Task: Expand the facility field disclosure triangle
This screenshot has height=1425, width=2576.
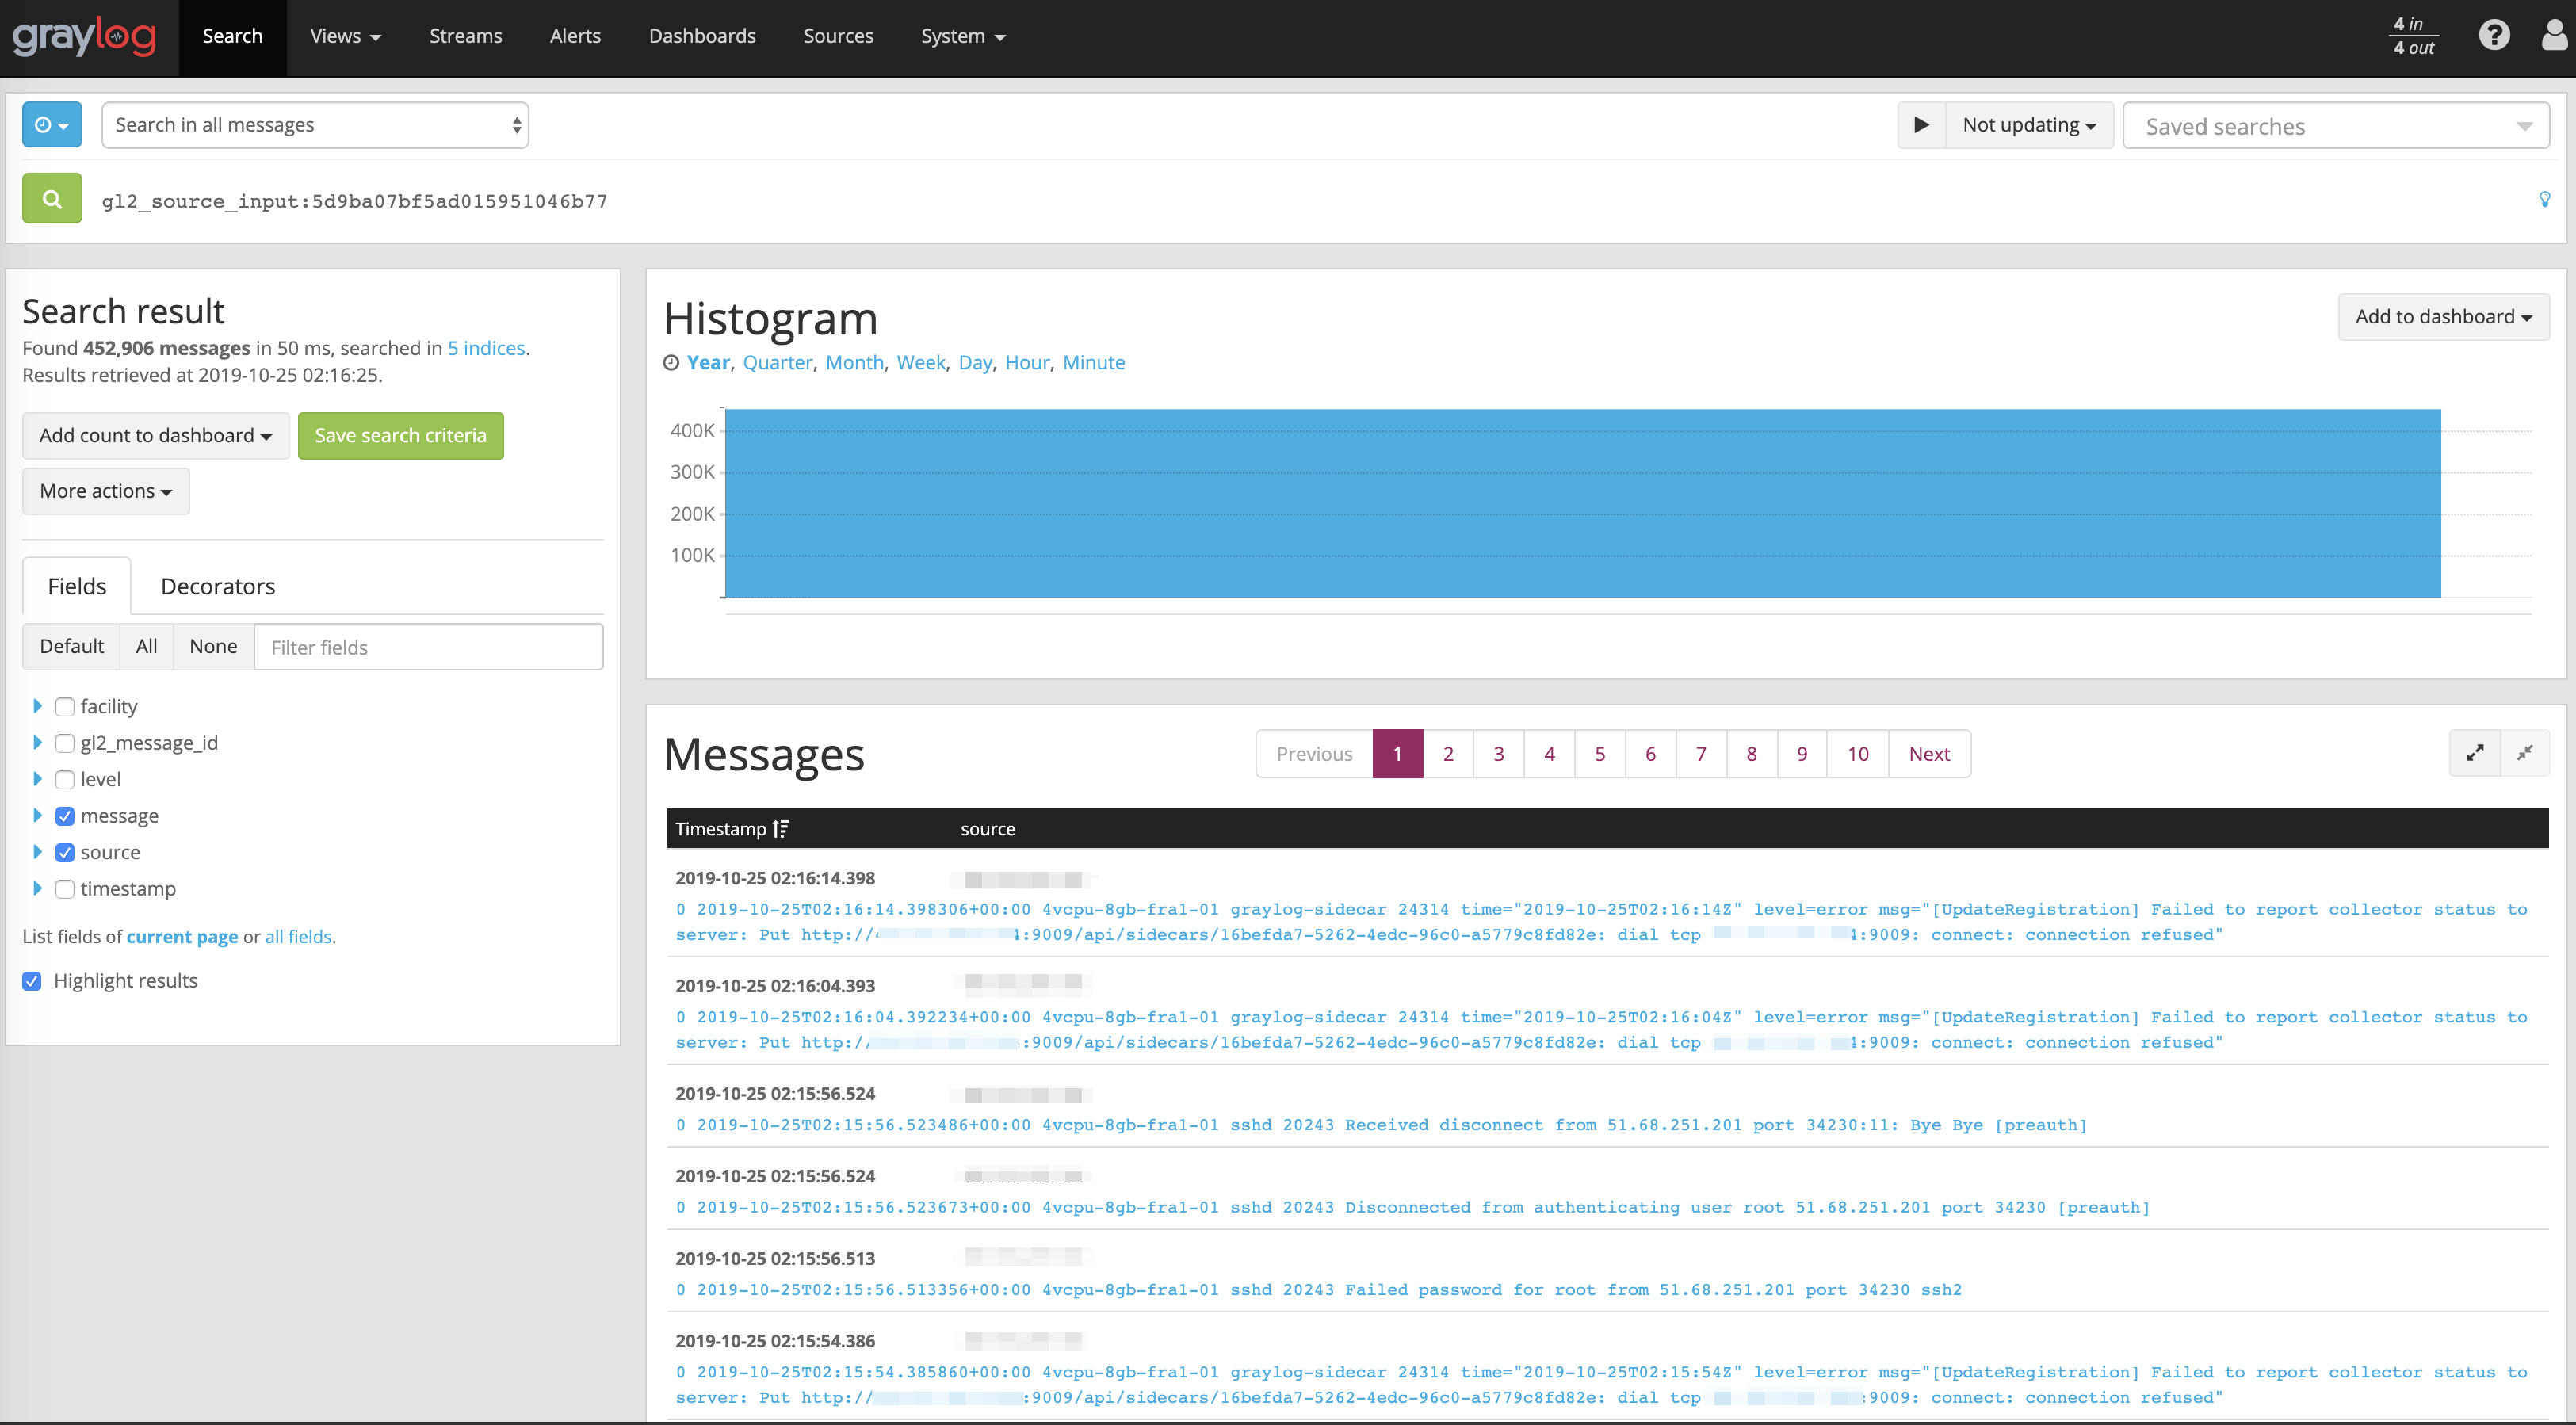Action: (x=39, y=706)
